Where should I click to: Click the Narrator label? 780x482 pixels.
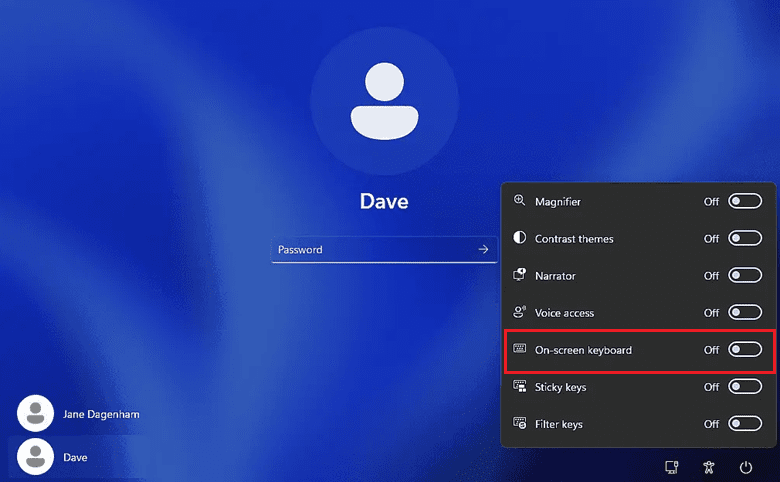[x=555, y=276]
